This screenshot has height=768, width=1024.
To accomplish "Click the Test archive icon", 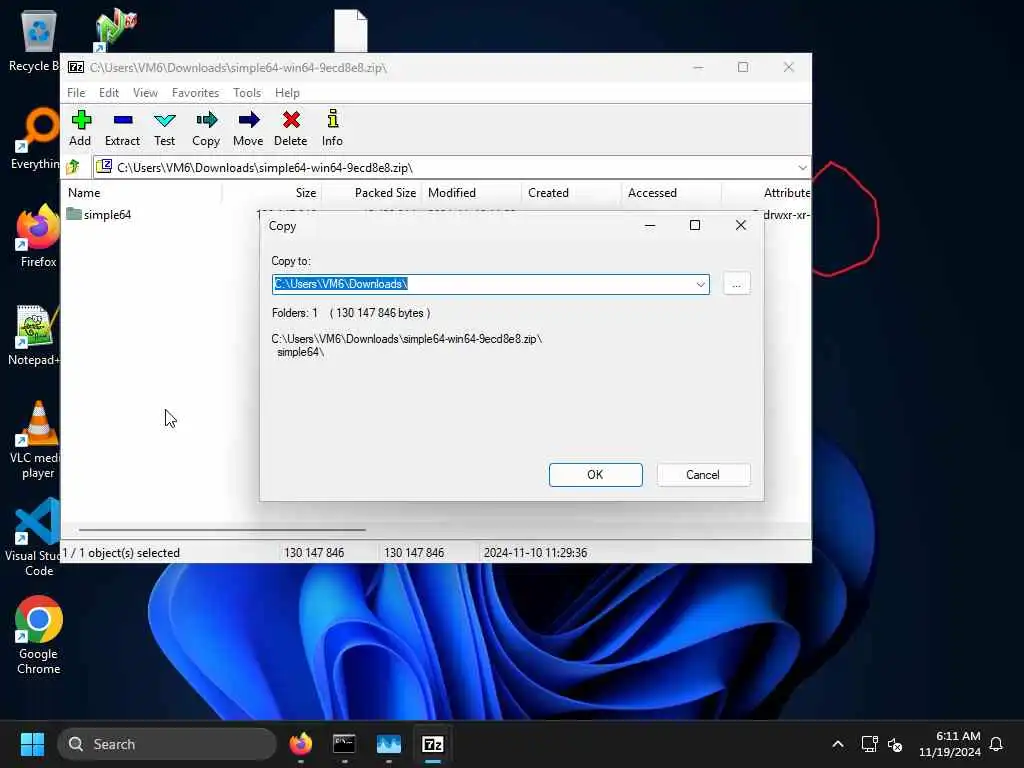I will (165, 120).
